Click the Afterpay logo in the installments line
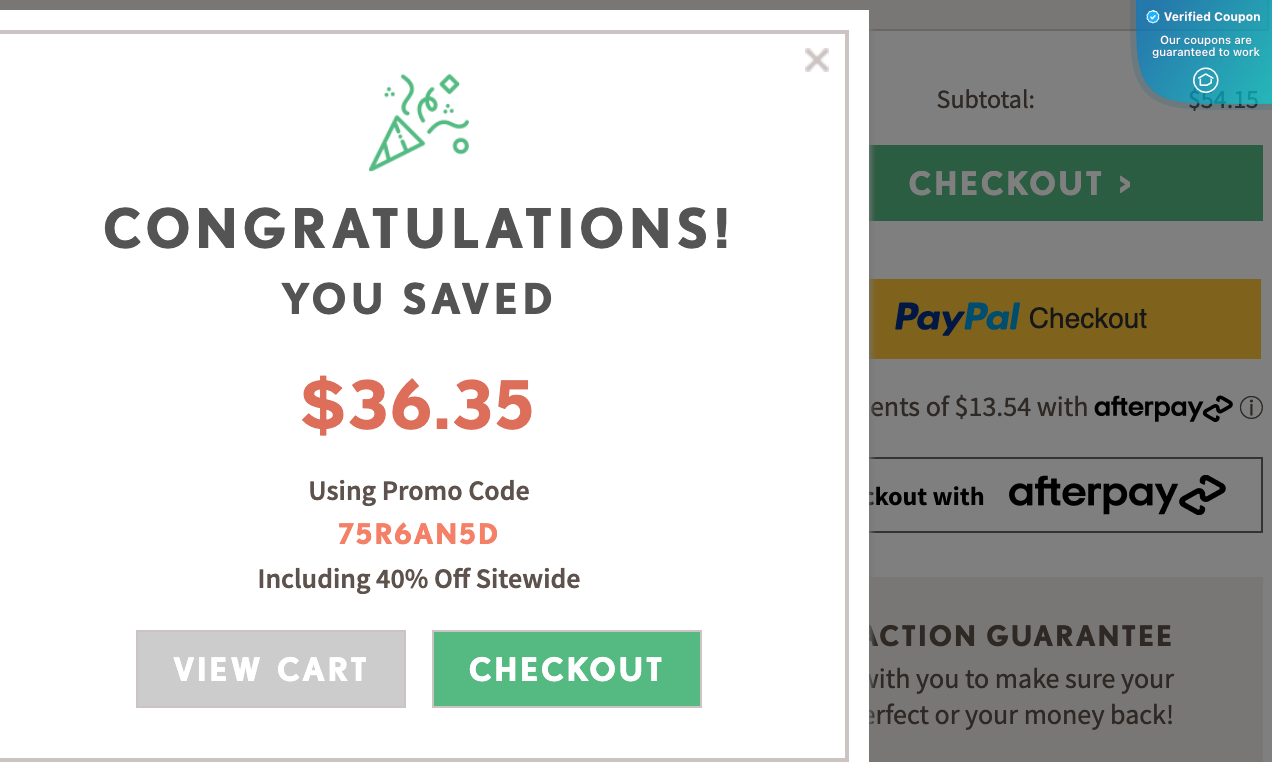Image resolution: width=1272 pixels, height=762 pixels. coord(1163,408)
